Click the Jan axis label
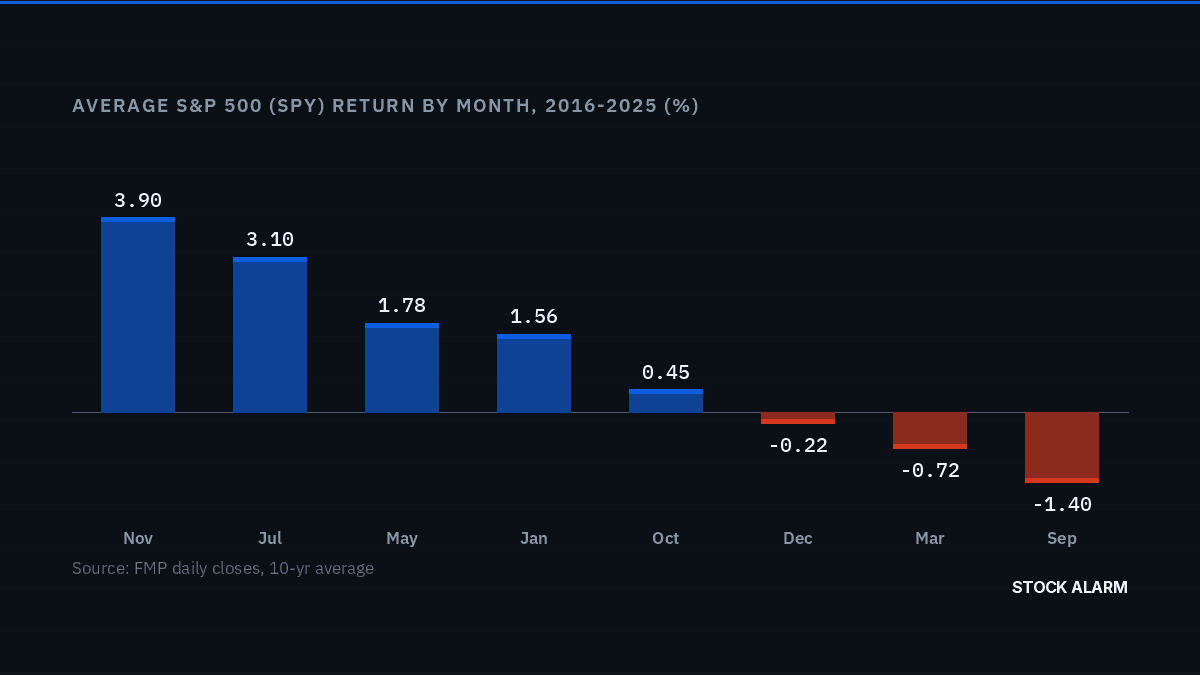Screen dimensions: 1200x675 coord(534,538)
